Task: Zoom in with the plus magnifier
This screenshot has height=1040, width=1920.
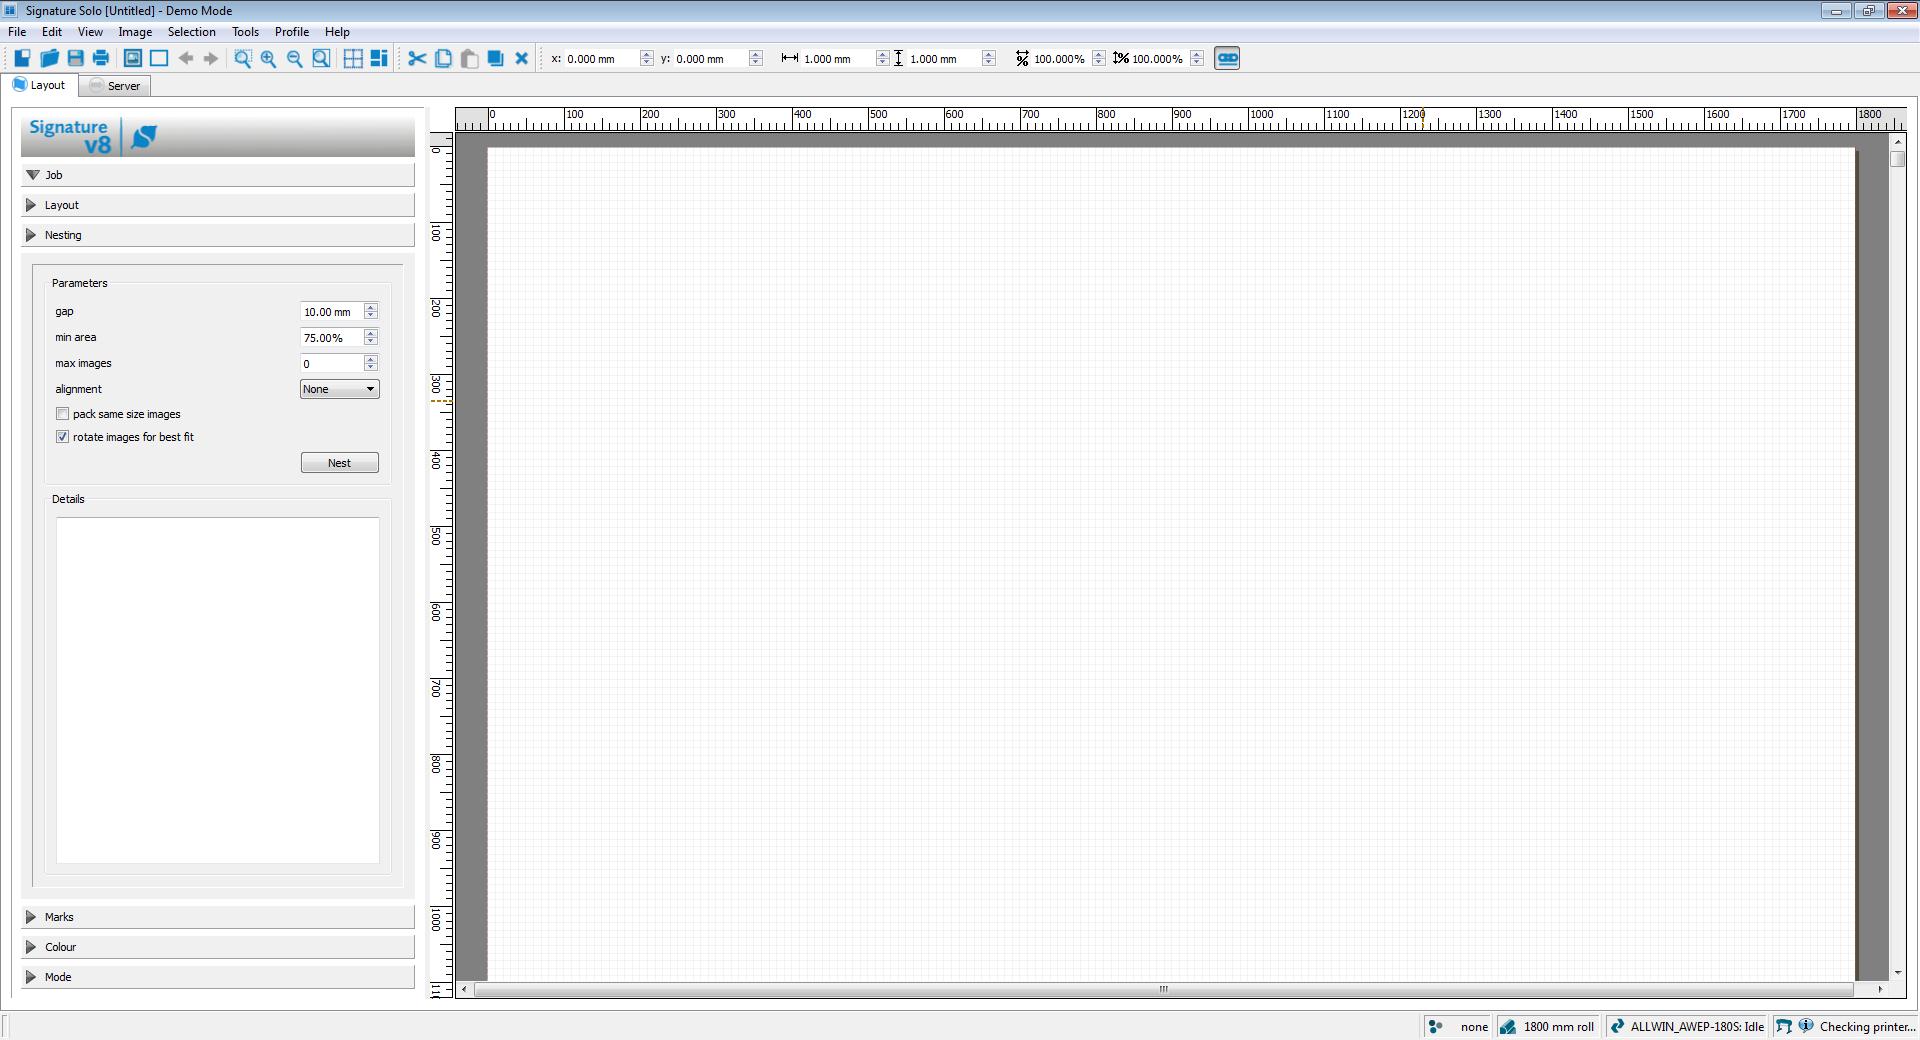Action: (269, 58)
